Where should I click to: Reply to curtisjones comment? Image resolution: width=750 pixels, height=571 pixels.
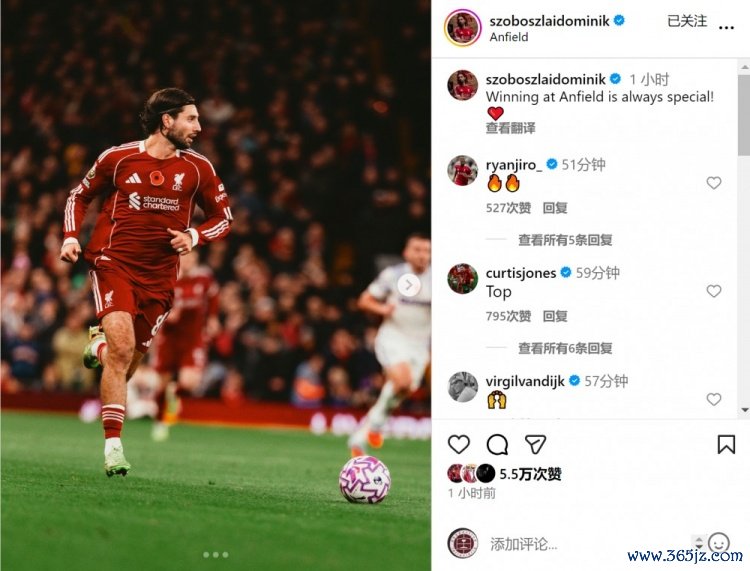(555, 316)
